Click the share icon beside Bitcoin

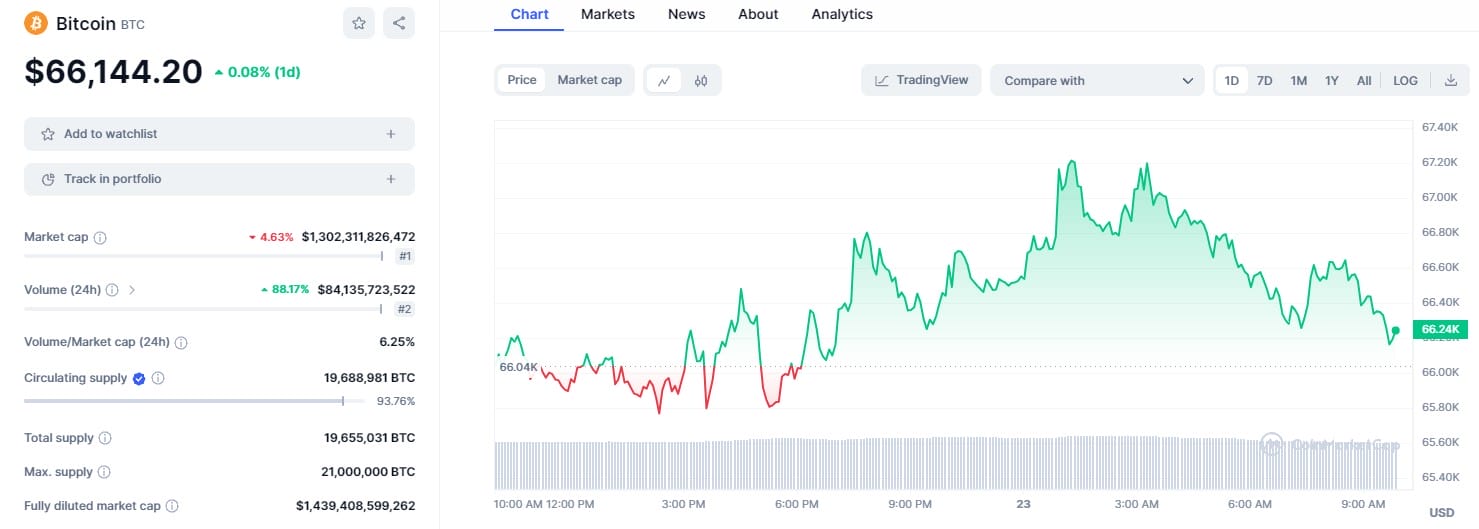click(399, 23)
